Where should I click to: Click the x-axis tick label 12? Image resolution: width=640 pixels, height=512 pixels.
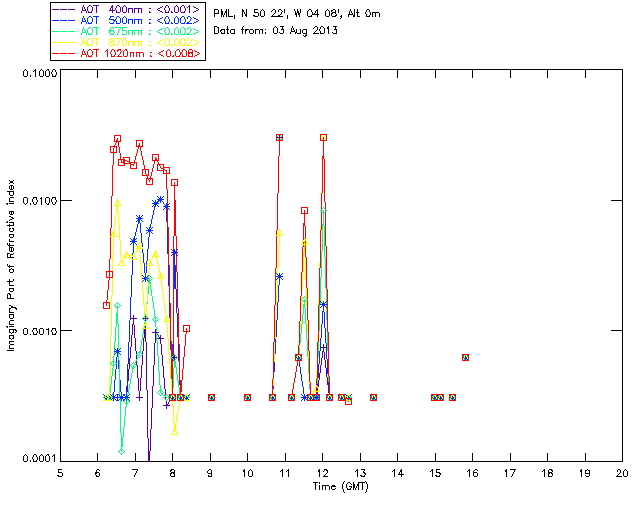click(322, 473)
